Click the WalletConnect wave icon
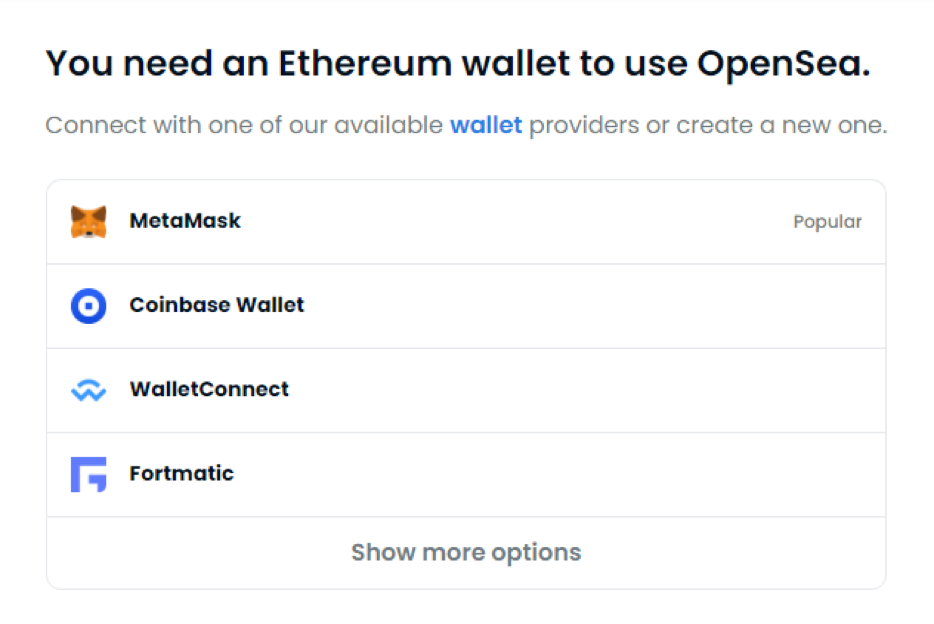Viewport: 934px width, 624px height. coord(88,390)
